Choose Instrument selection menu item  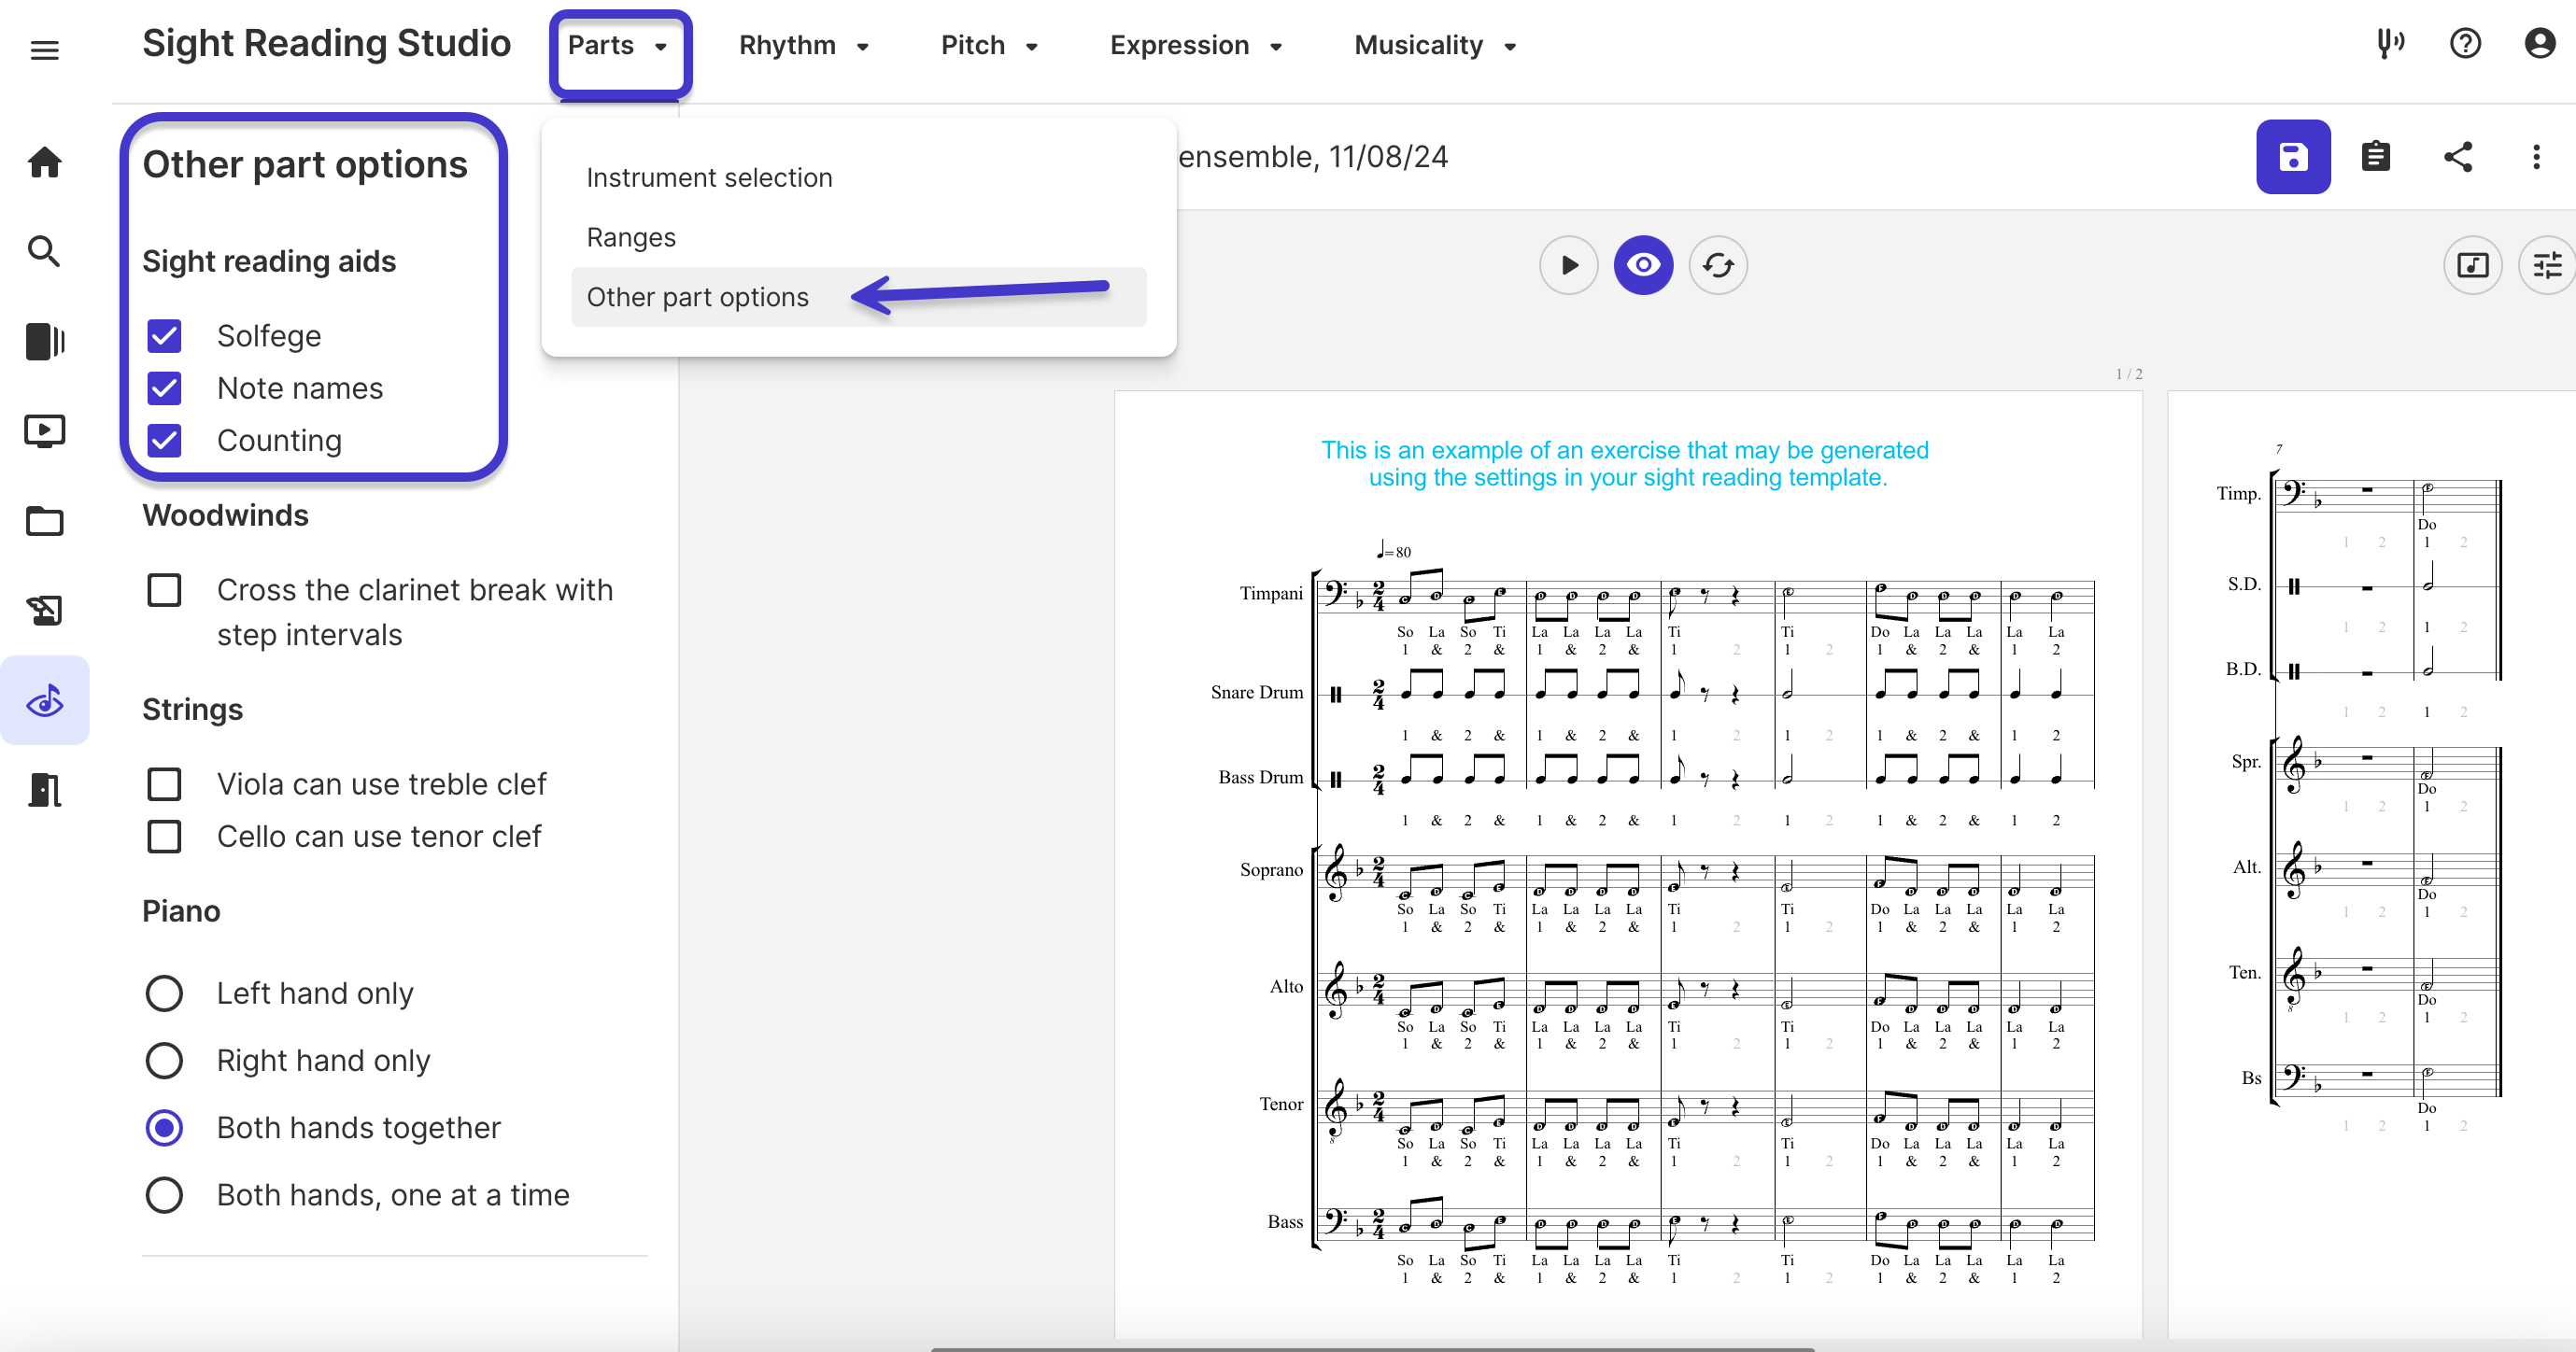pyautogui.click(x=709, y=178)
